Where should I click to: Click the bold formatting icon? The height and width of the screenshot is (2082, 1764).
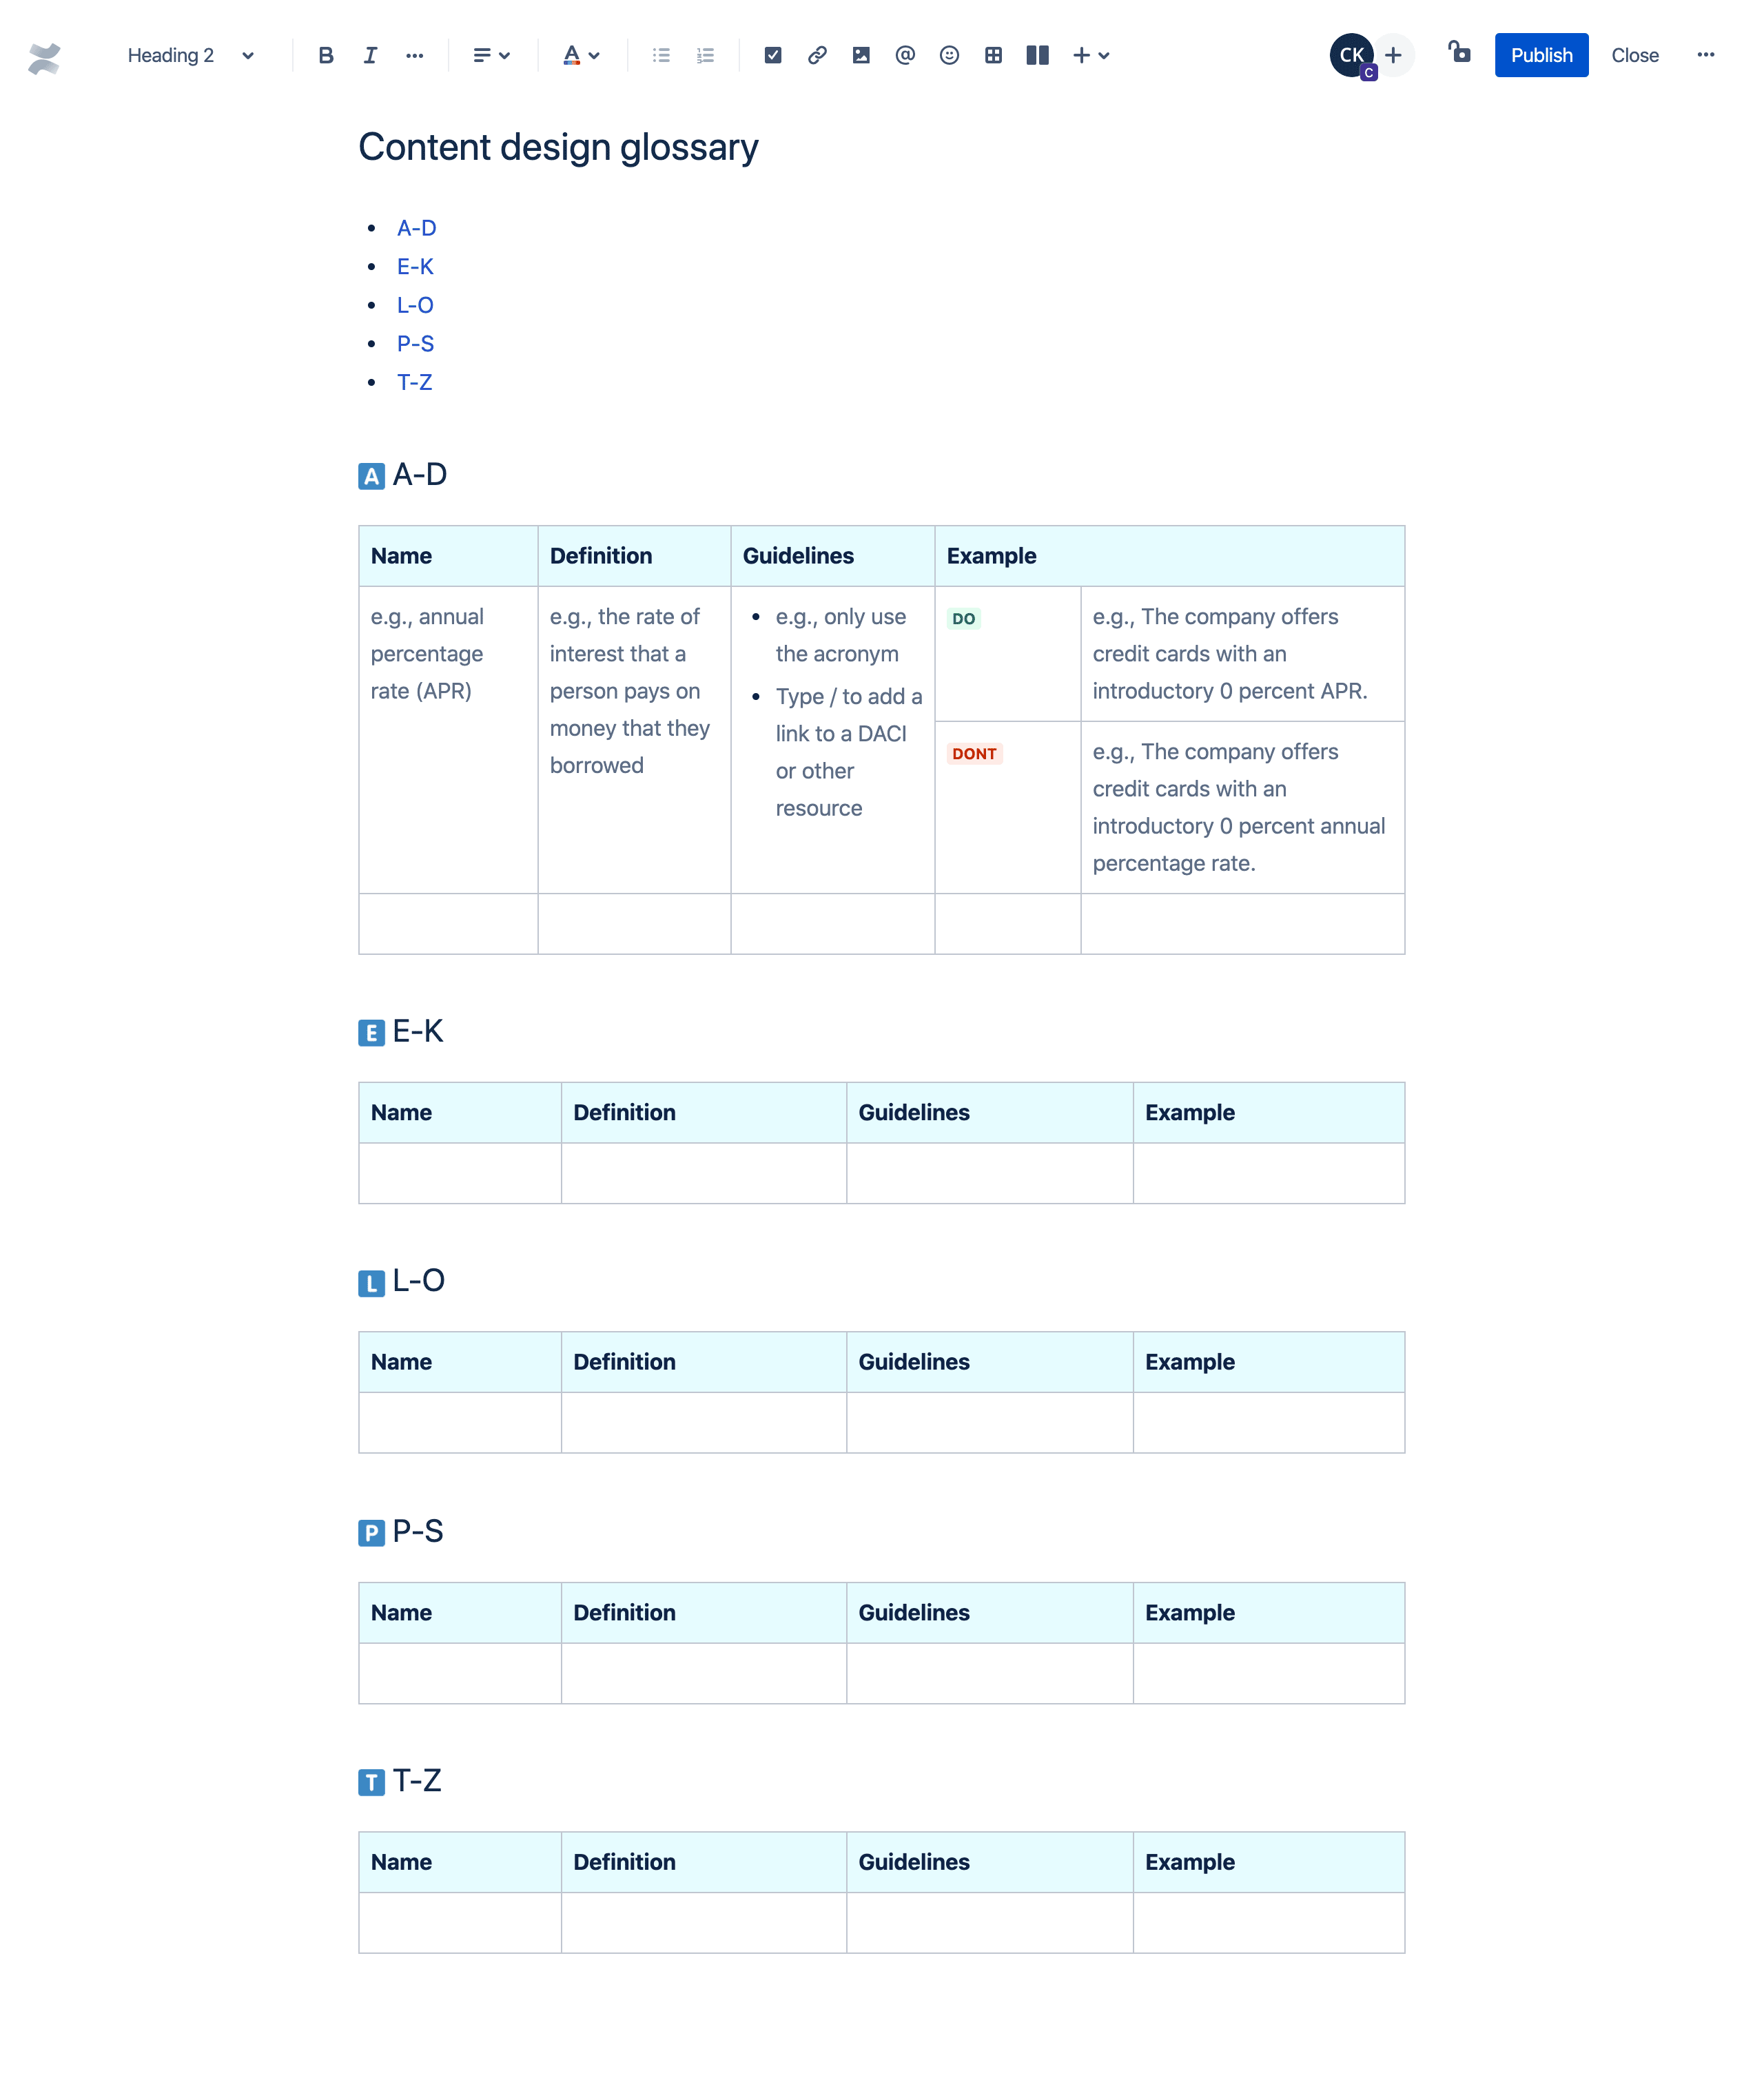point(324,56)
